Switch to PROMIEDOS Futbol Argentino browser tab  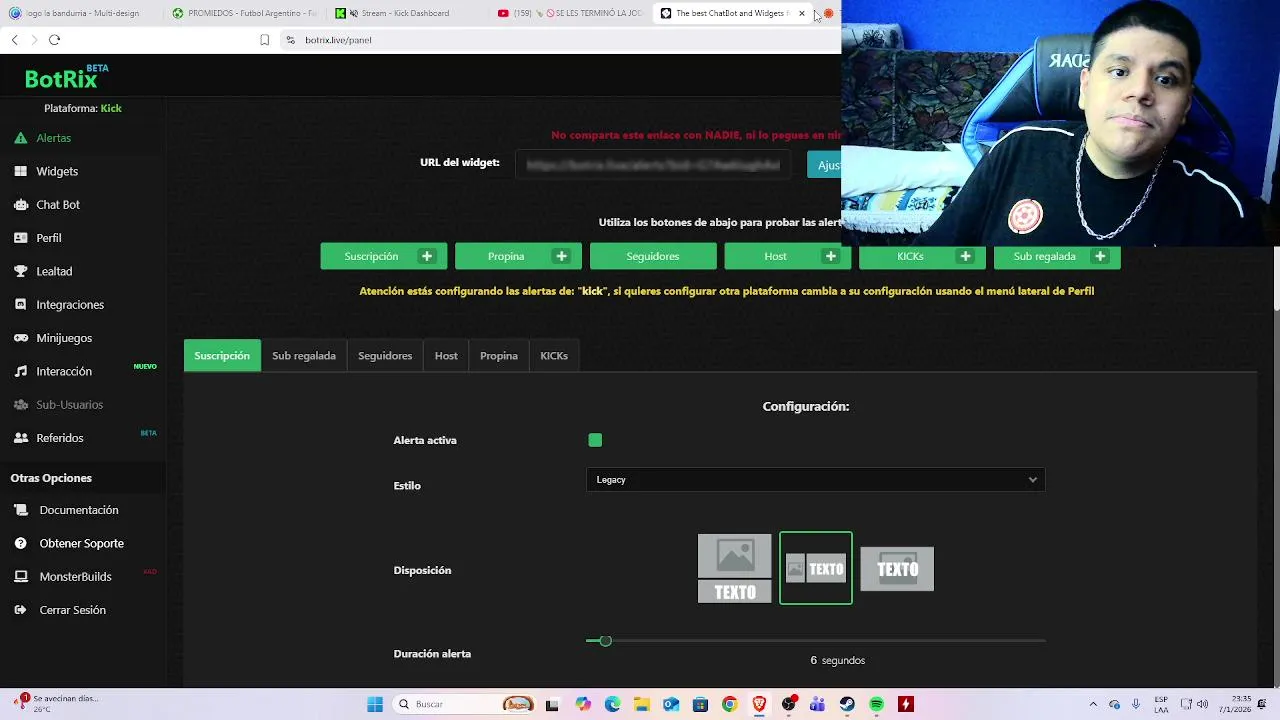tap(244, 13)
